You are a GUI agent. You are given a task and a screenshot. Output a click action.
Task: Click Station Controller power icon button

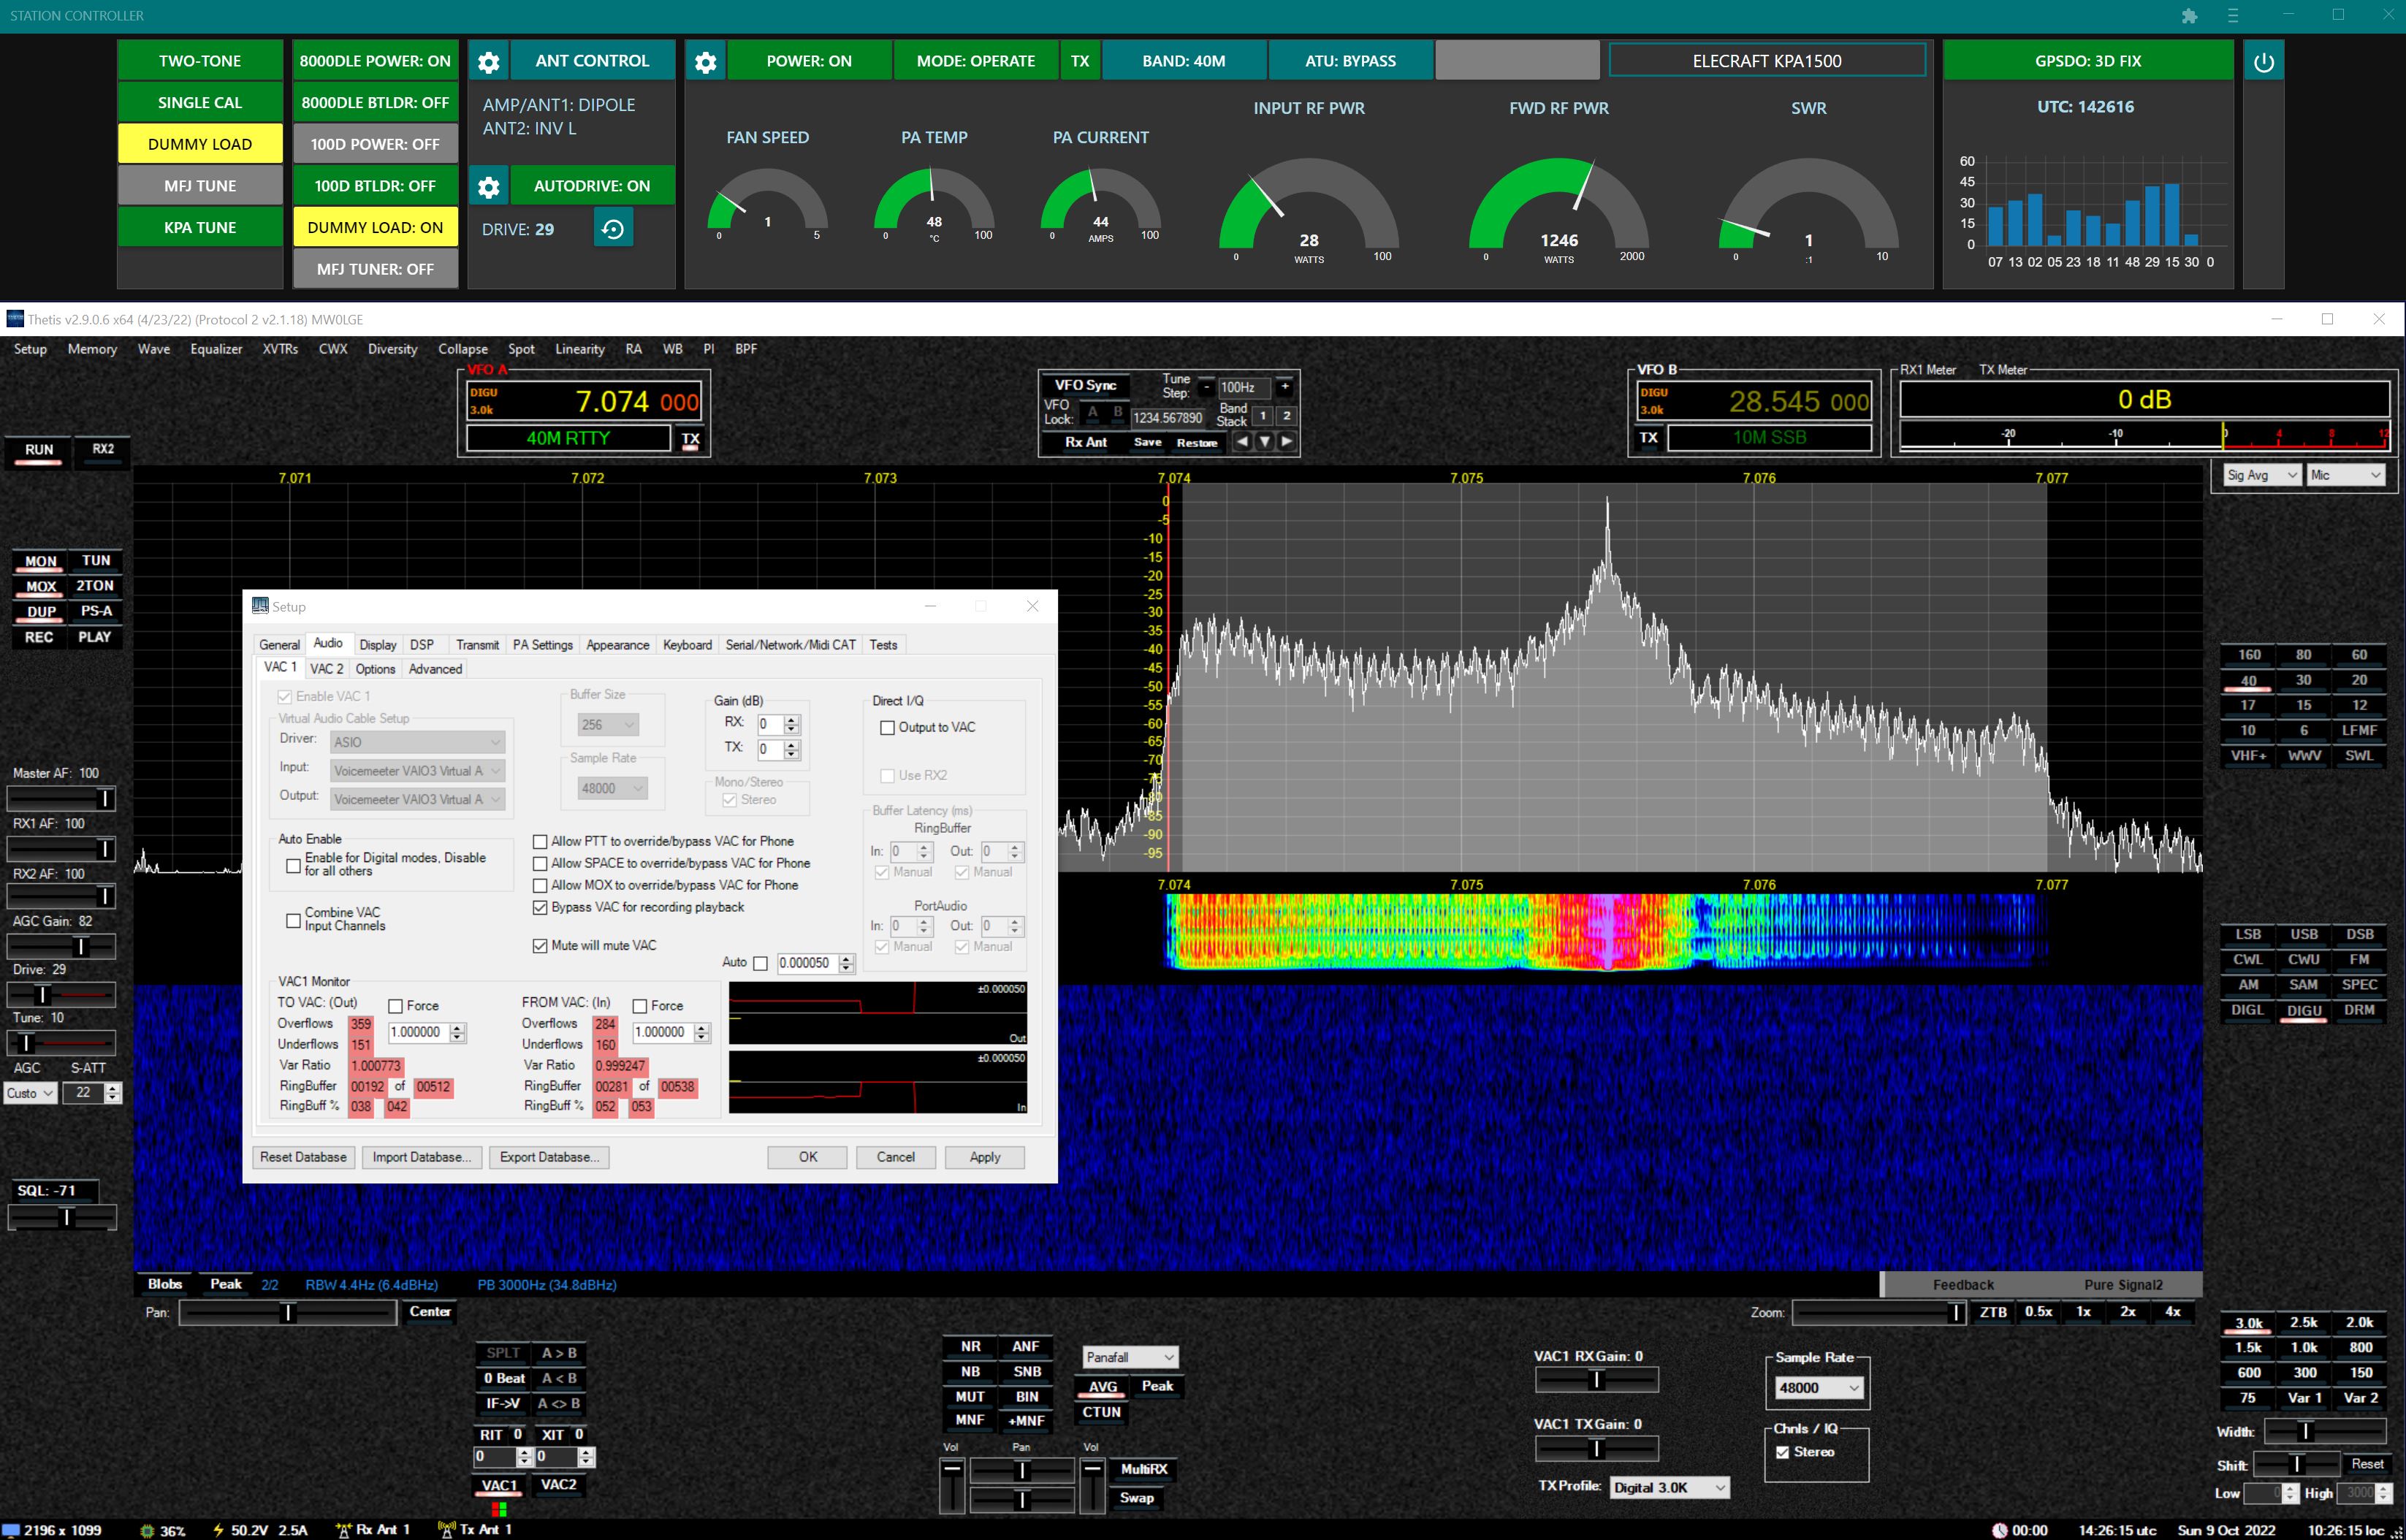pyautogui.click(x=2264, y=61)
